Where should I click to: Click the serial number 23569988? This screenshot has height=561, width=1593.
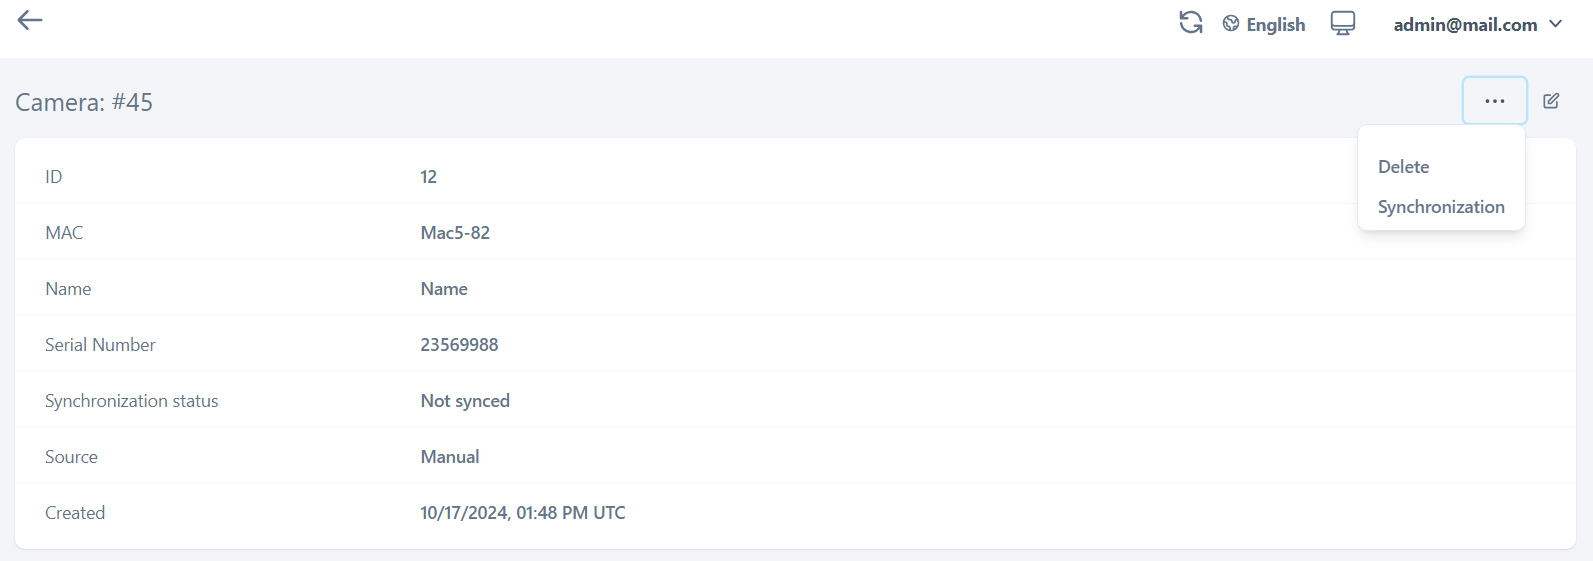459,345
